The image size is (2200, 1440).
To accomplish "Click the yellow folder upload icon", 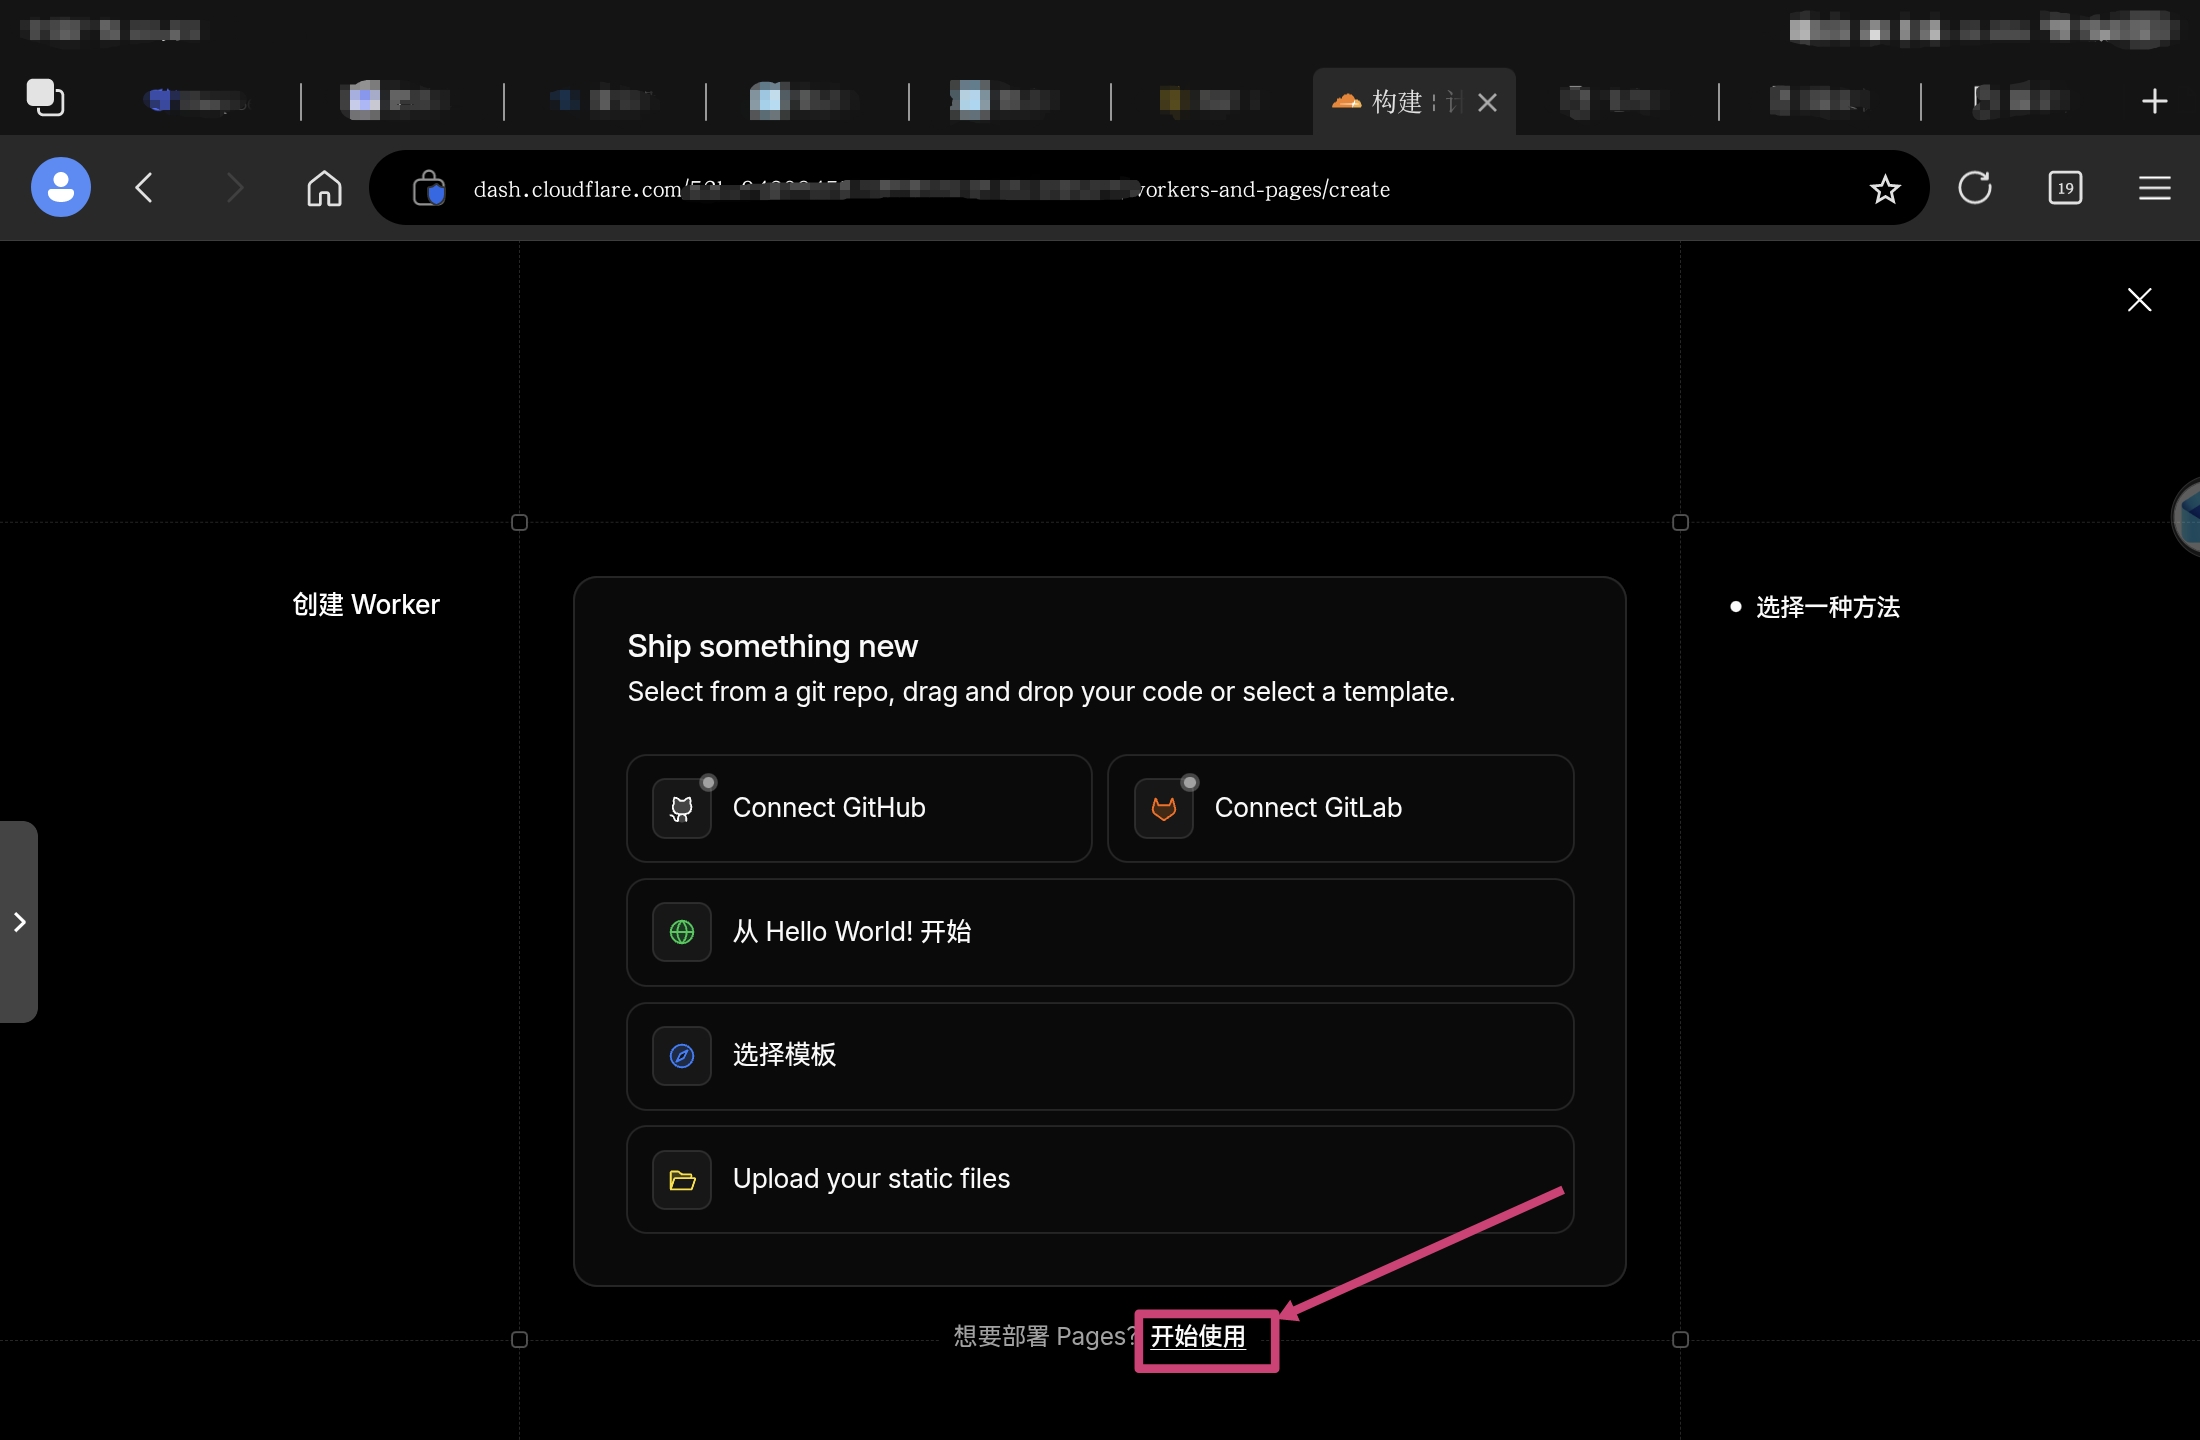I will coord(681,1180).
